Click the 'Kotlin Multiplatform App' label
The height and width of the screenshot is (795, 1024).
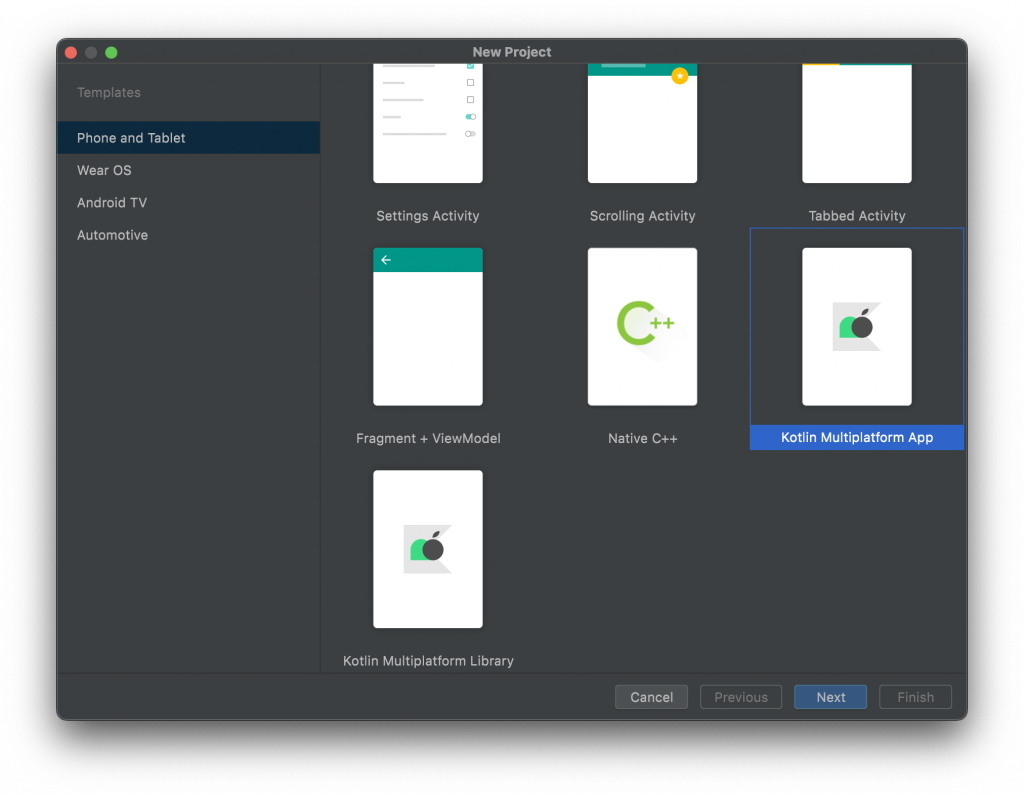point(857,438)
